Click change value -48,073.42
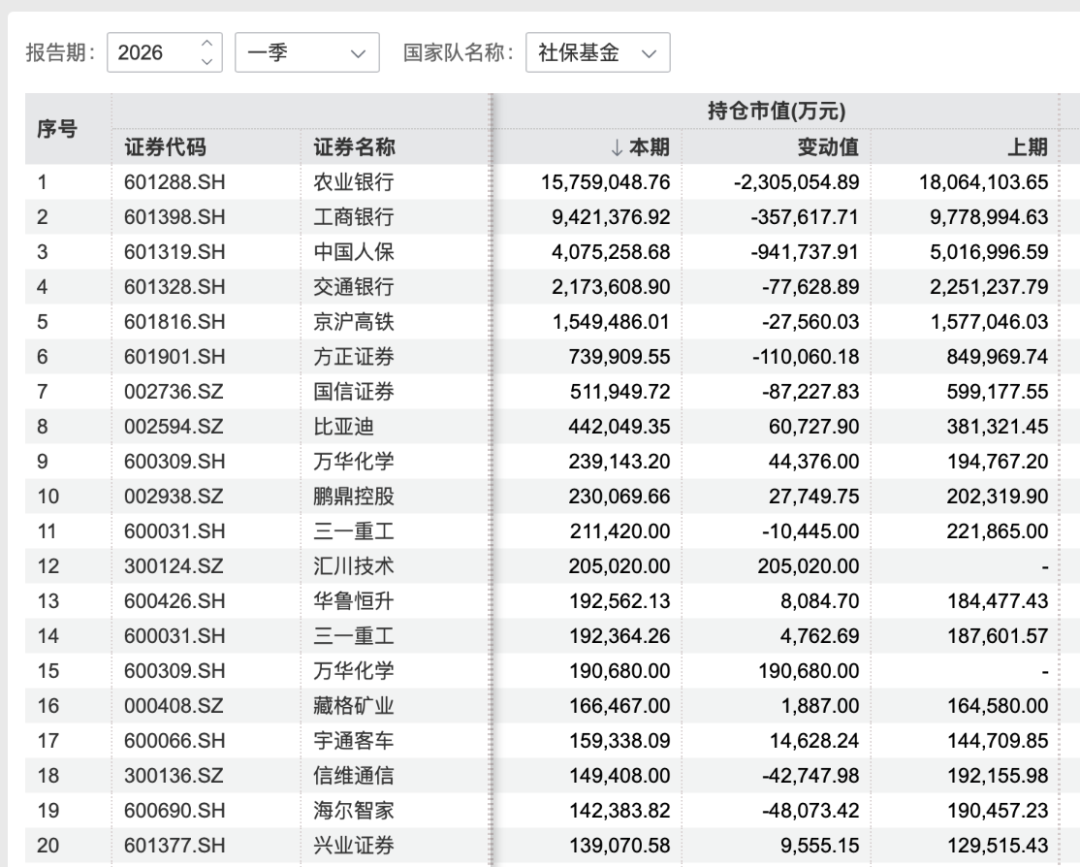The height and width of the screenshot is (867, 1080). 811,811
